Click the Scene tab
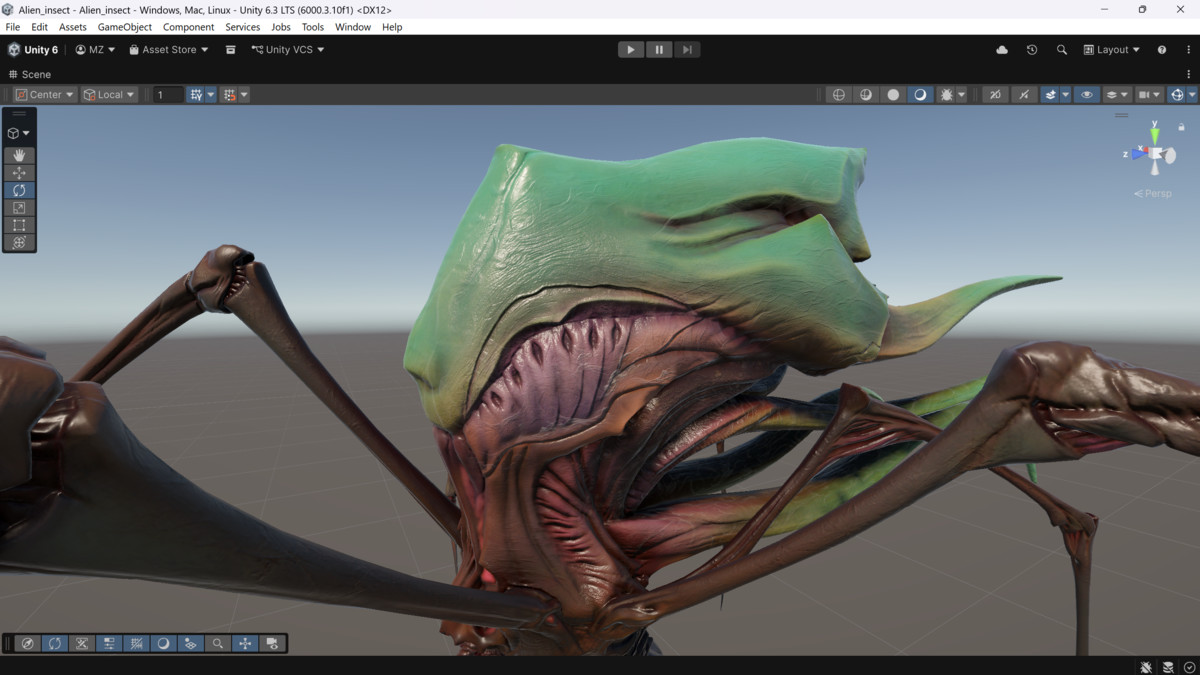Viewport: 1200px width, 675px height. (x=30, y=73)
